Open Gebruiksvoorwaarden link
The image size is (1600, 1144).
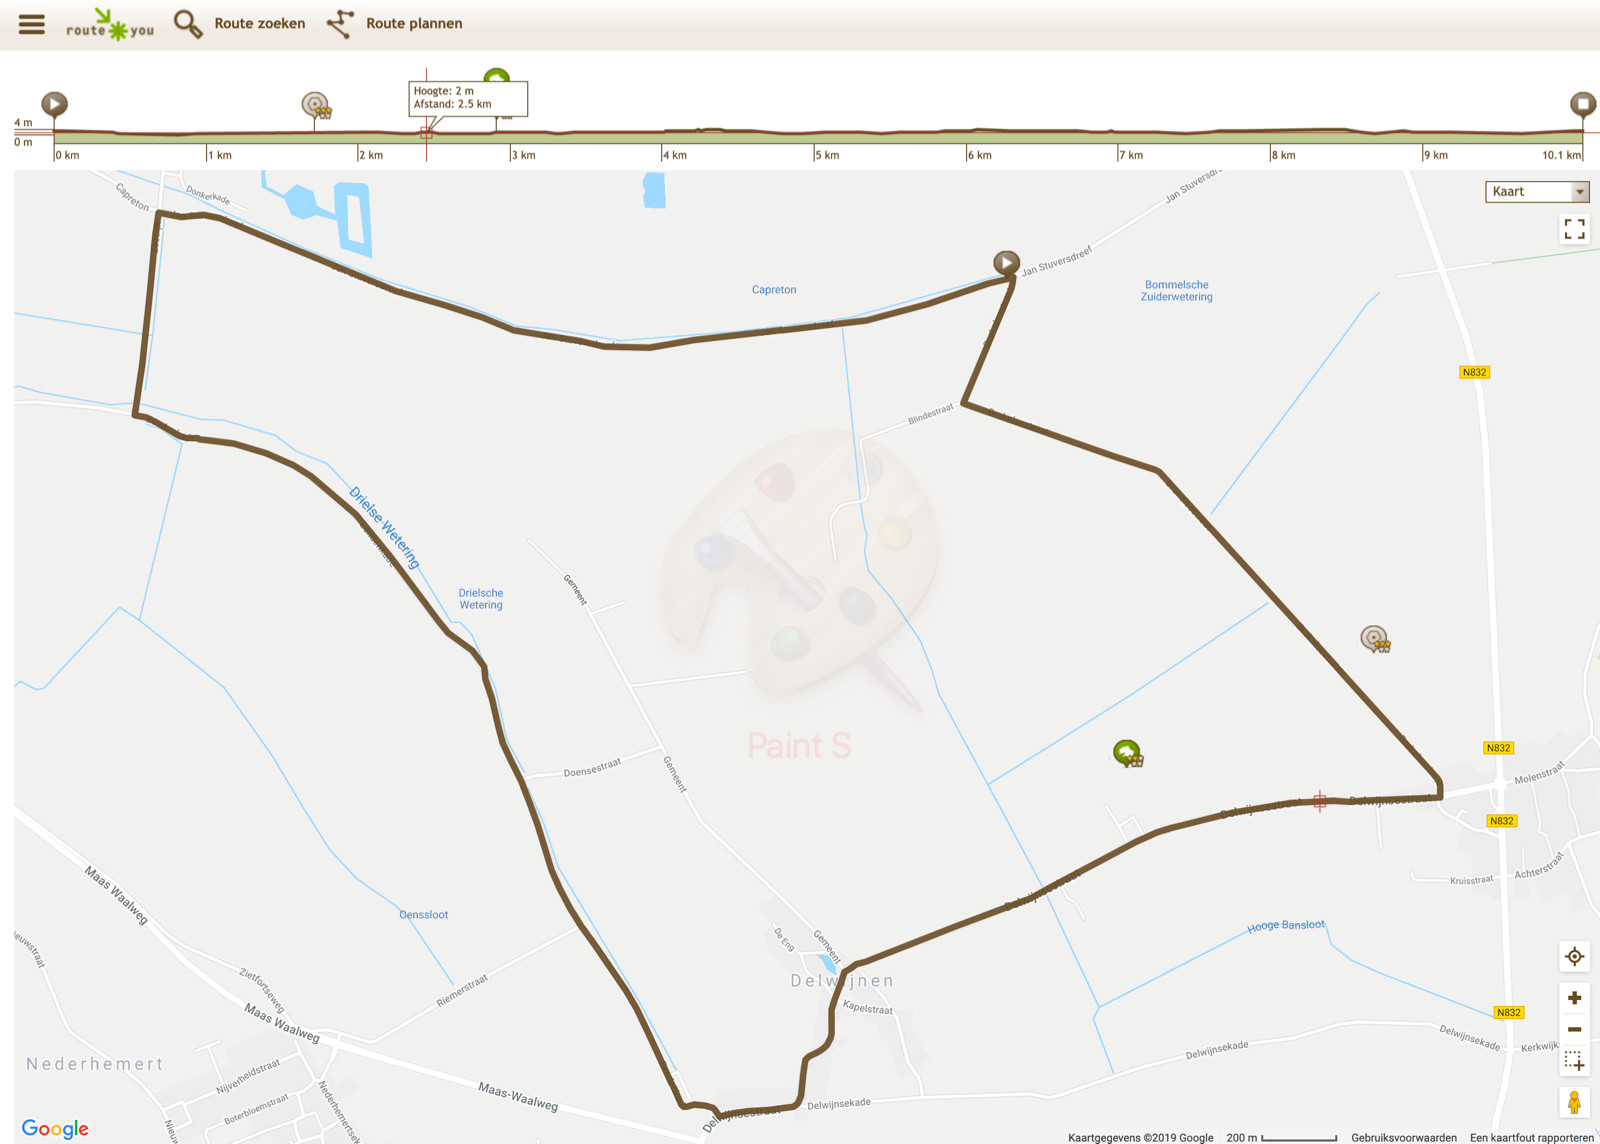coord(1404,1137)
